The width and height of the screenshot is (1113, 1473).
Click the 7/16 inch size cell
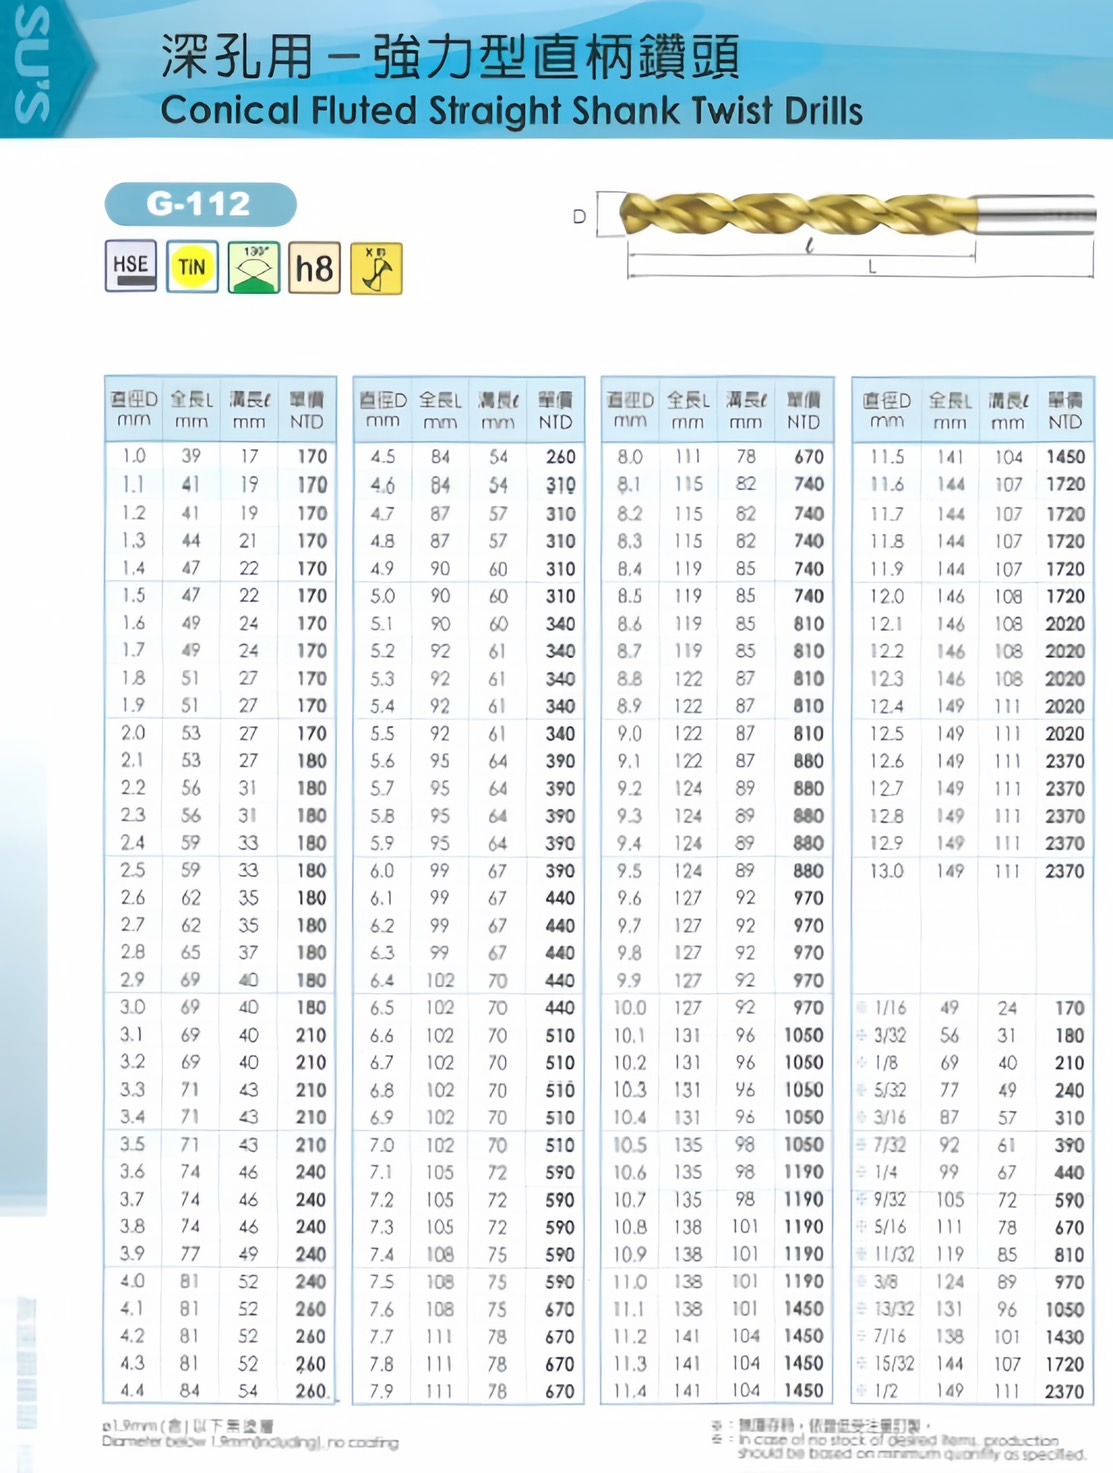pos(890,1336)
